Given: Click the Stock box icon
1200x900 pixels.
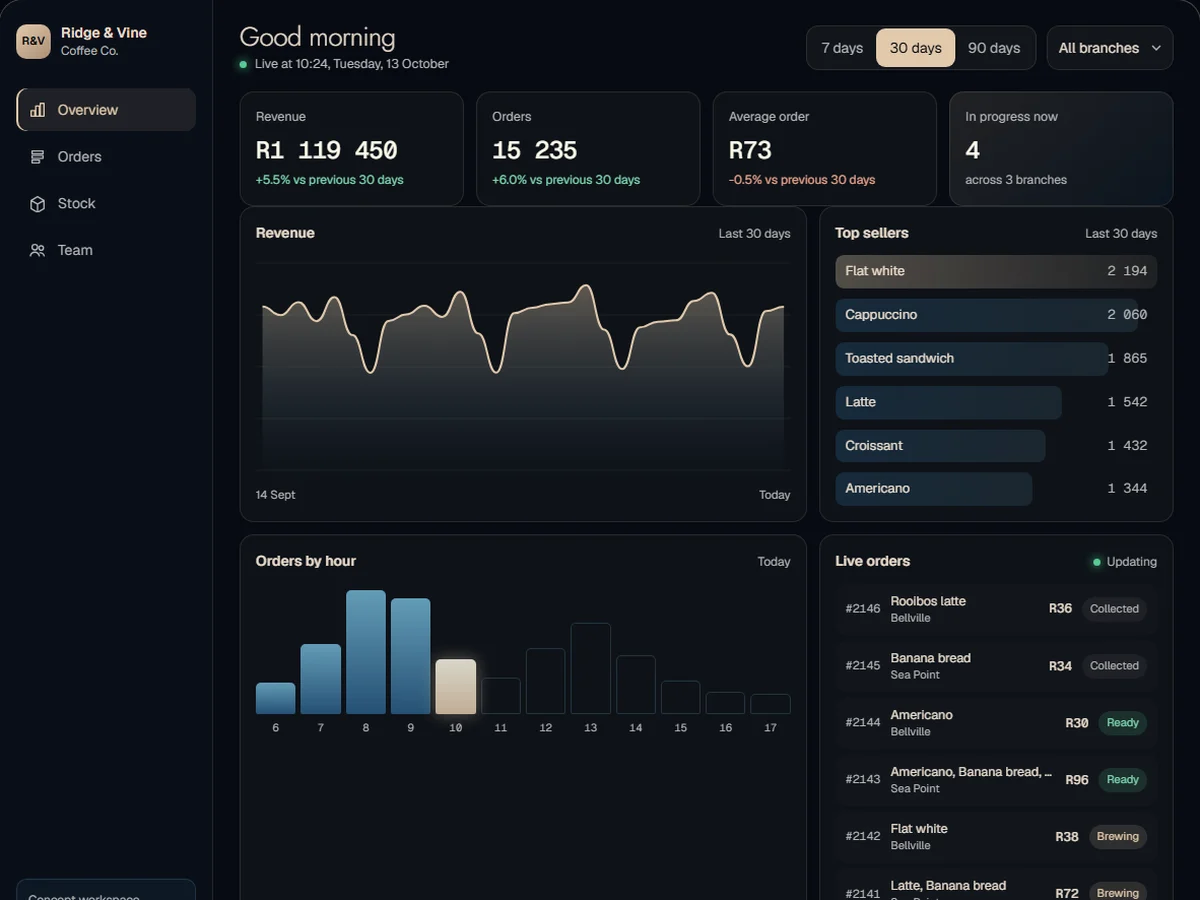Looking at the screenshot, I should pos(38,204).
